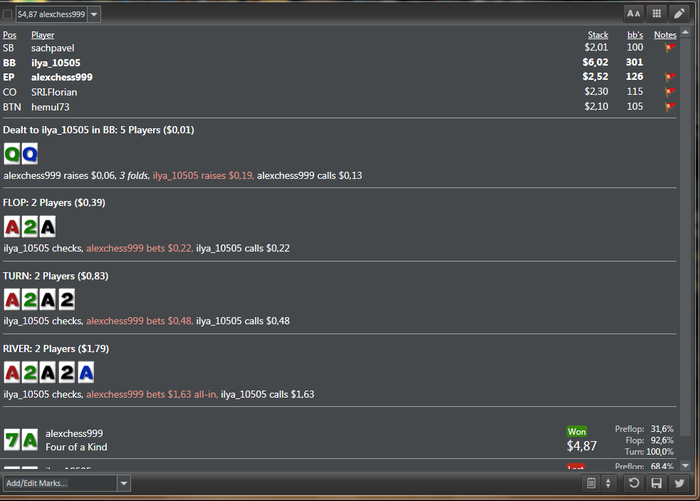Open sachpavel's red note flag

pos(670,48)
